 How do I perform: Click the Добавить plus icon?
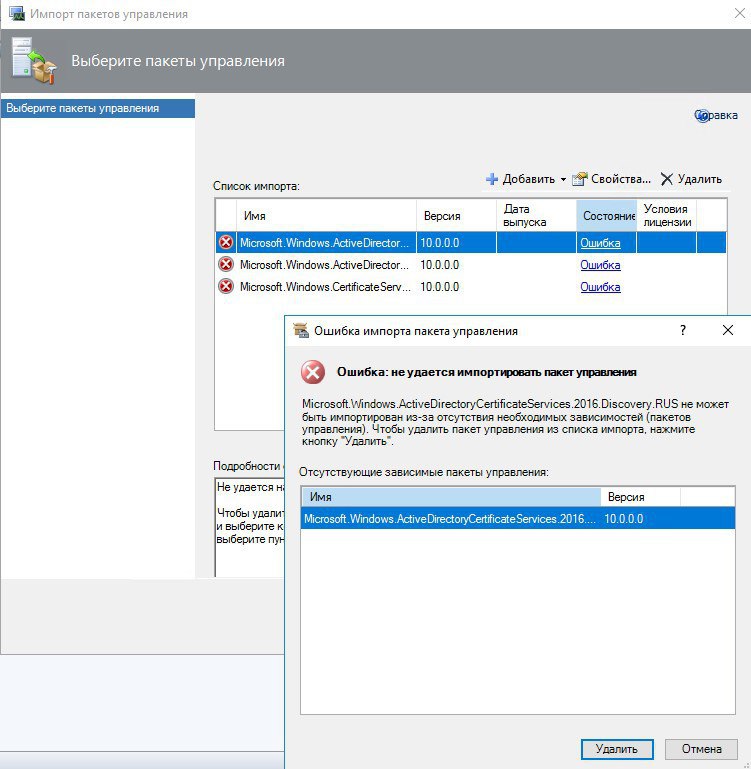click(x=492, y=179)
